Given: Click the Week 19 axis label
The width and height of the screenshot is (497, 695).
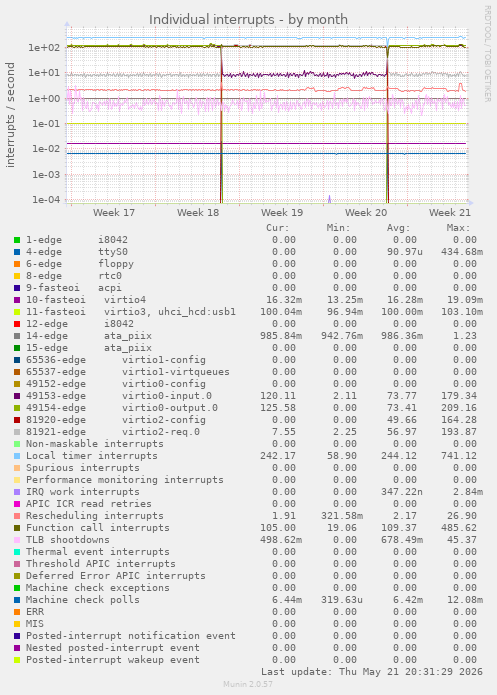Looking at the screenshot, I should (282, 213).
